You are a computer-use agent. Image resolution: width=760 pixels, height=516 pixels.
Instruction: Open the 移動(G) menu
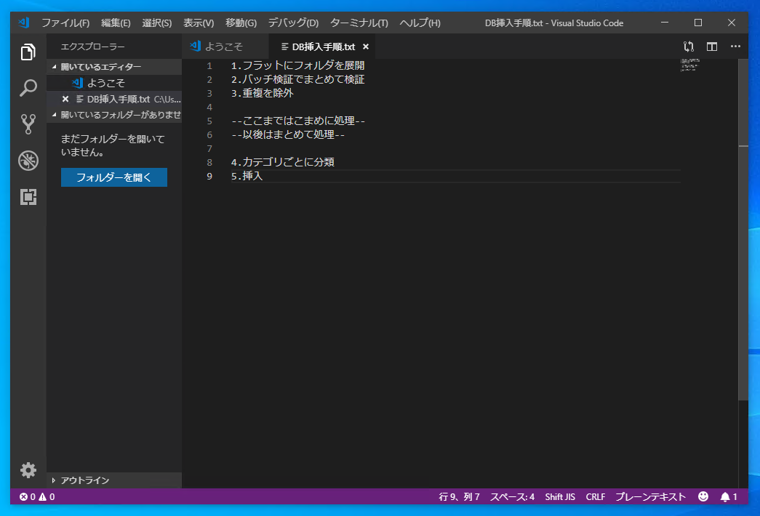pyautogui.click(x=241, y=23)
